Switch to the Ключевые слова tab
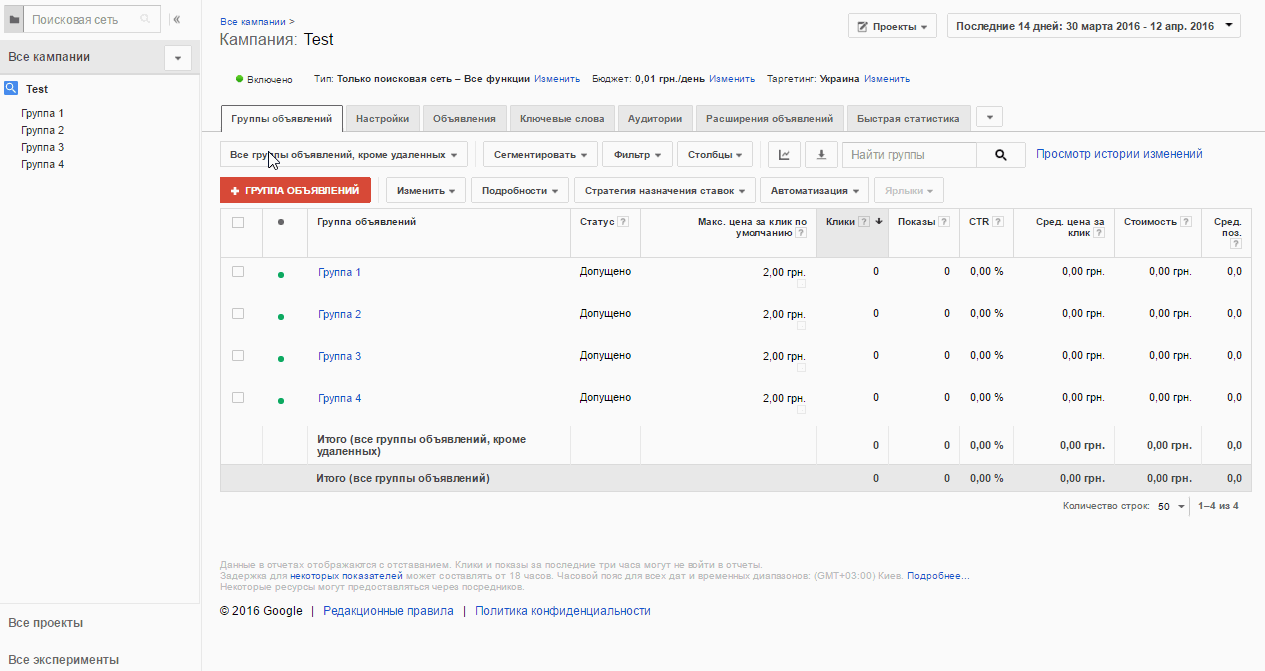Screen dimensions: 1265x671 click(x=562, y=118)
